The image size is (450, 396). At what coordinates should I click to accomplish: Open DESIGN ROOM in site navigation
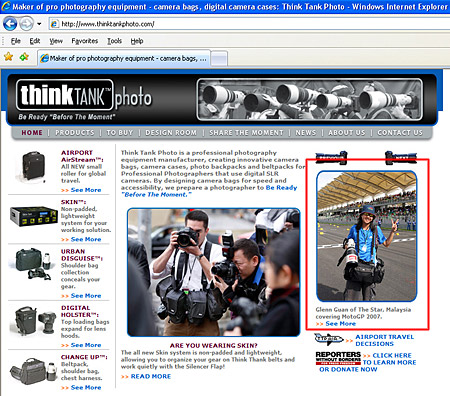(x=171, y=133)
